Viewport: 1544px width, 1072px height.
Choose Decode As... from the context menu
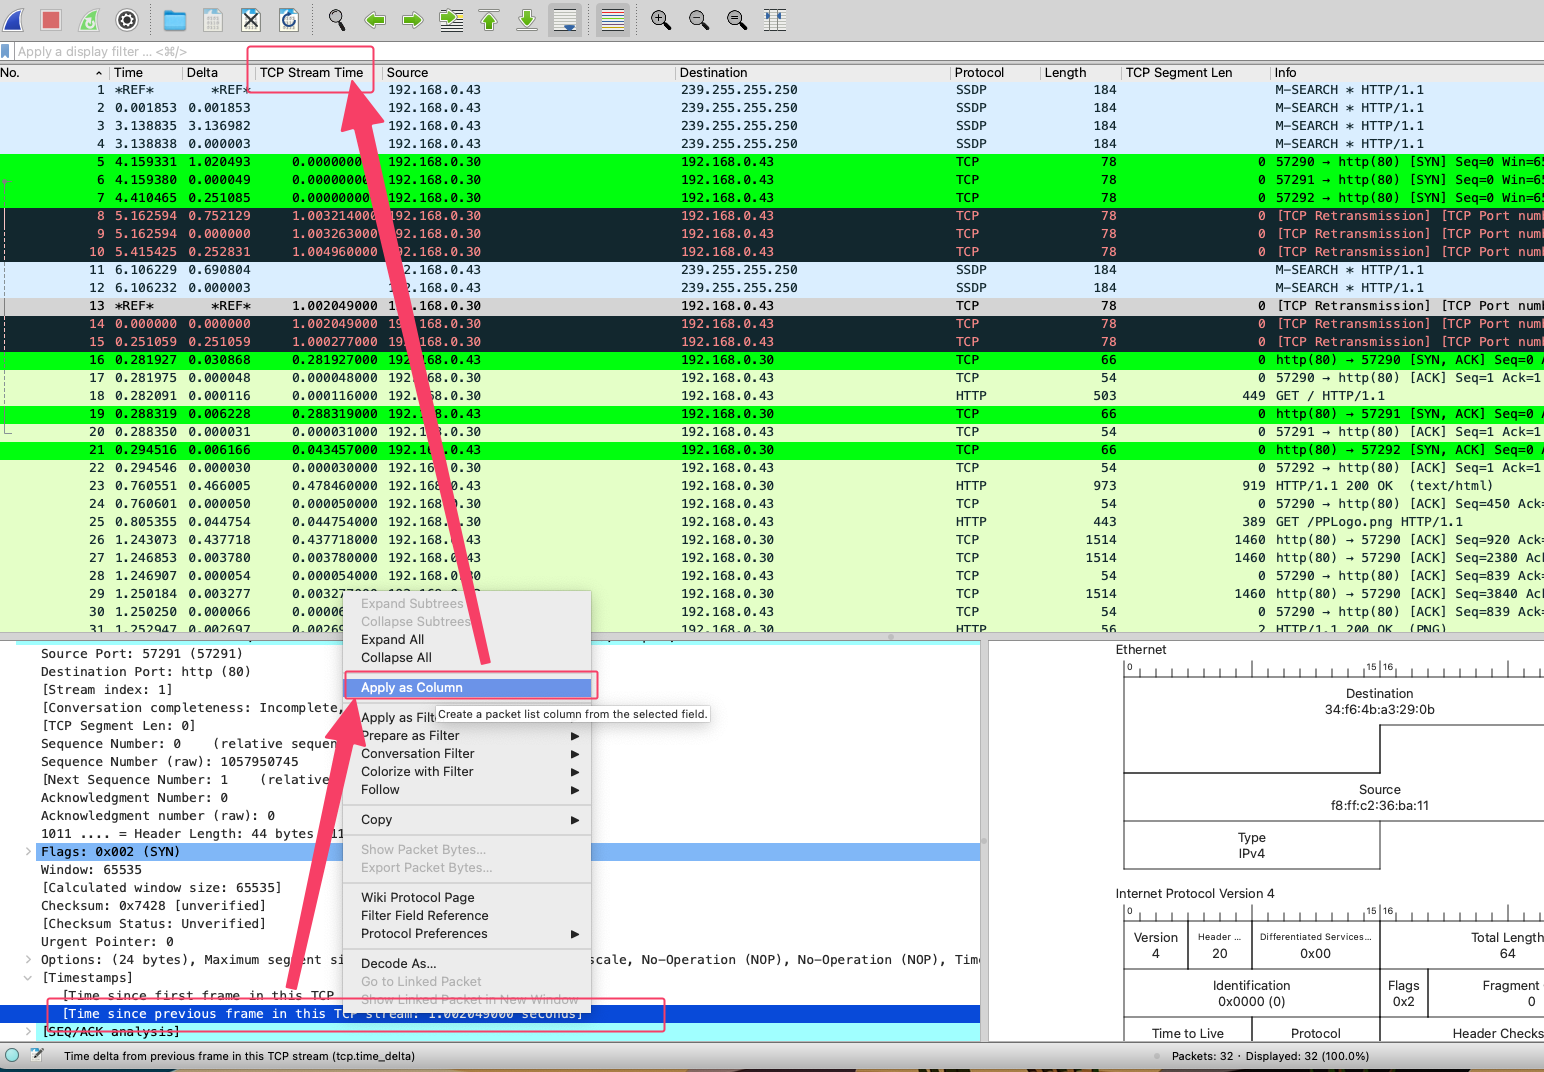[x=398, y=962]
